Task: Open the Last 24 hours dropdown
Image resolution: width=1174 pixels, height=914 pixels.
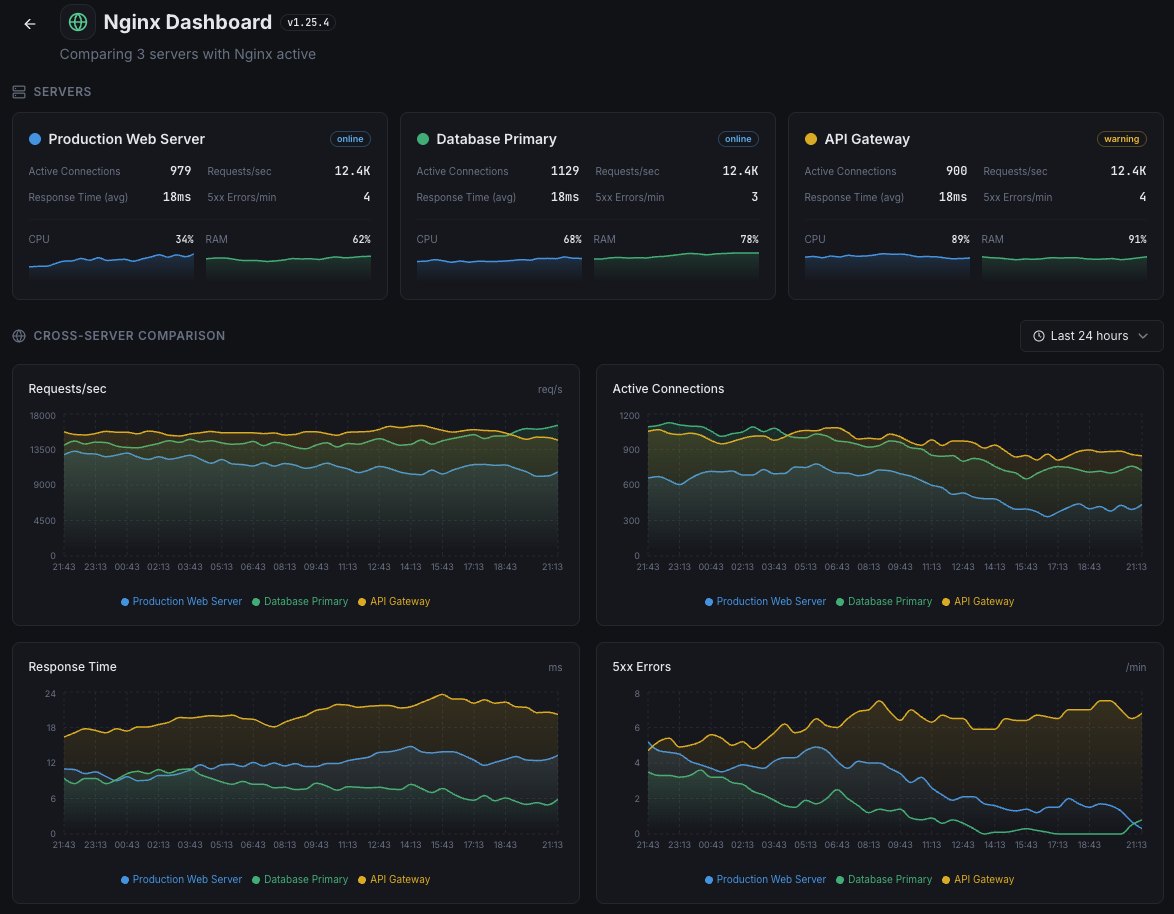Action: 1091,336
